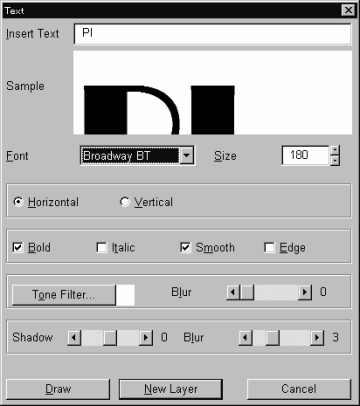Screen dimensions: 360x406
Task: Click the Draw button
Action: [x=58, y=389]
